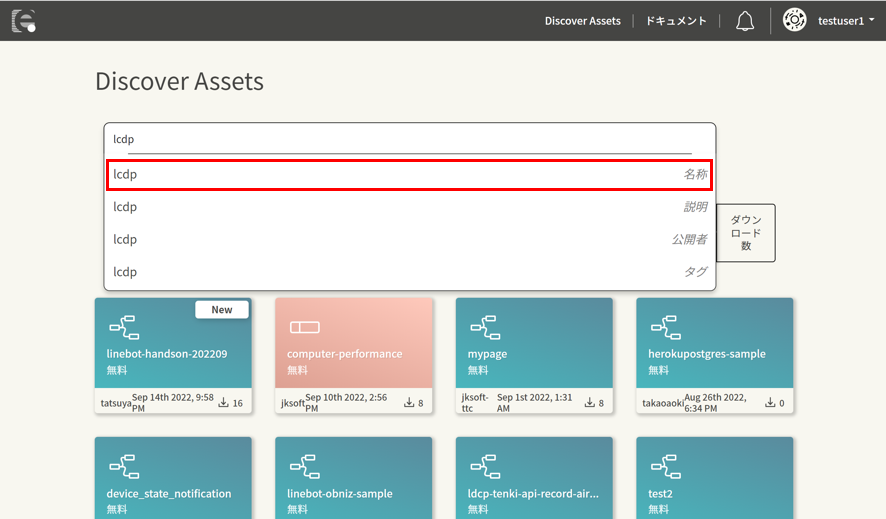
Task: Click download icon on herokupostgres-sample card
Action: coord(770,403)
